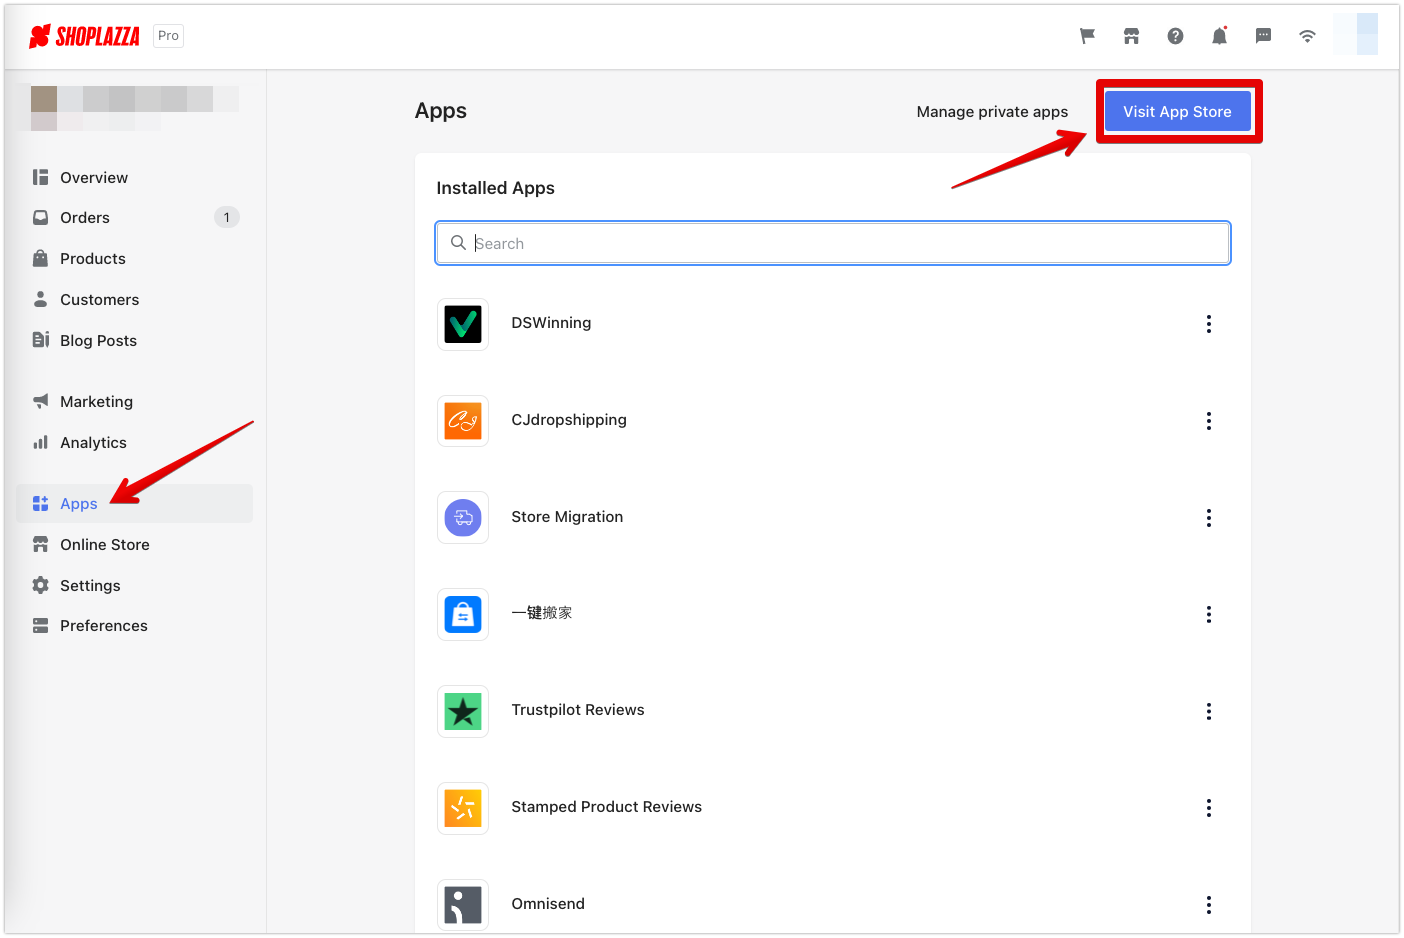Open the account avatar in top bar
This screenshot has width=1404, height=938.
(x=1356, y=34)
